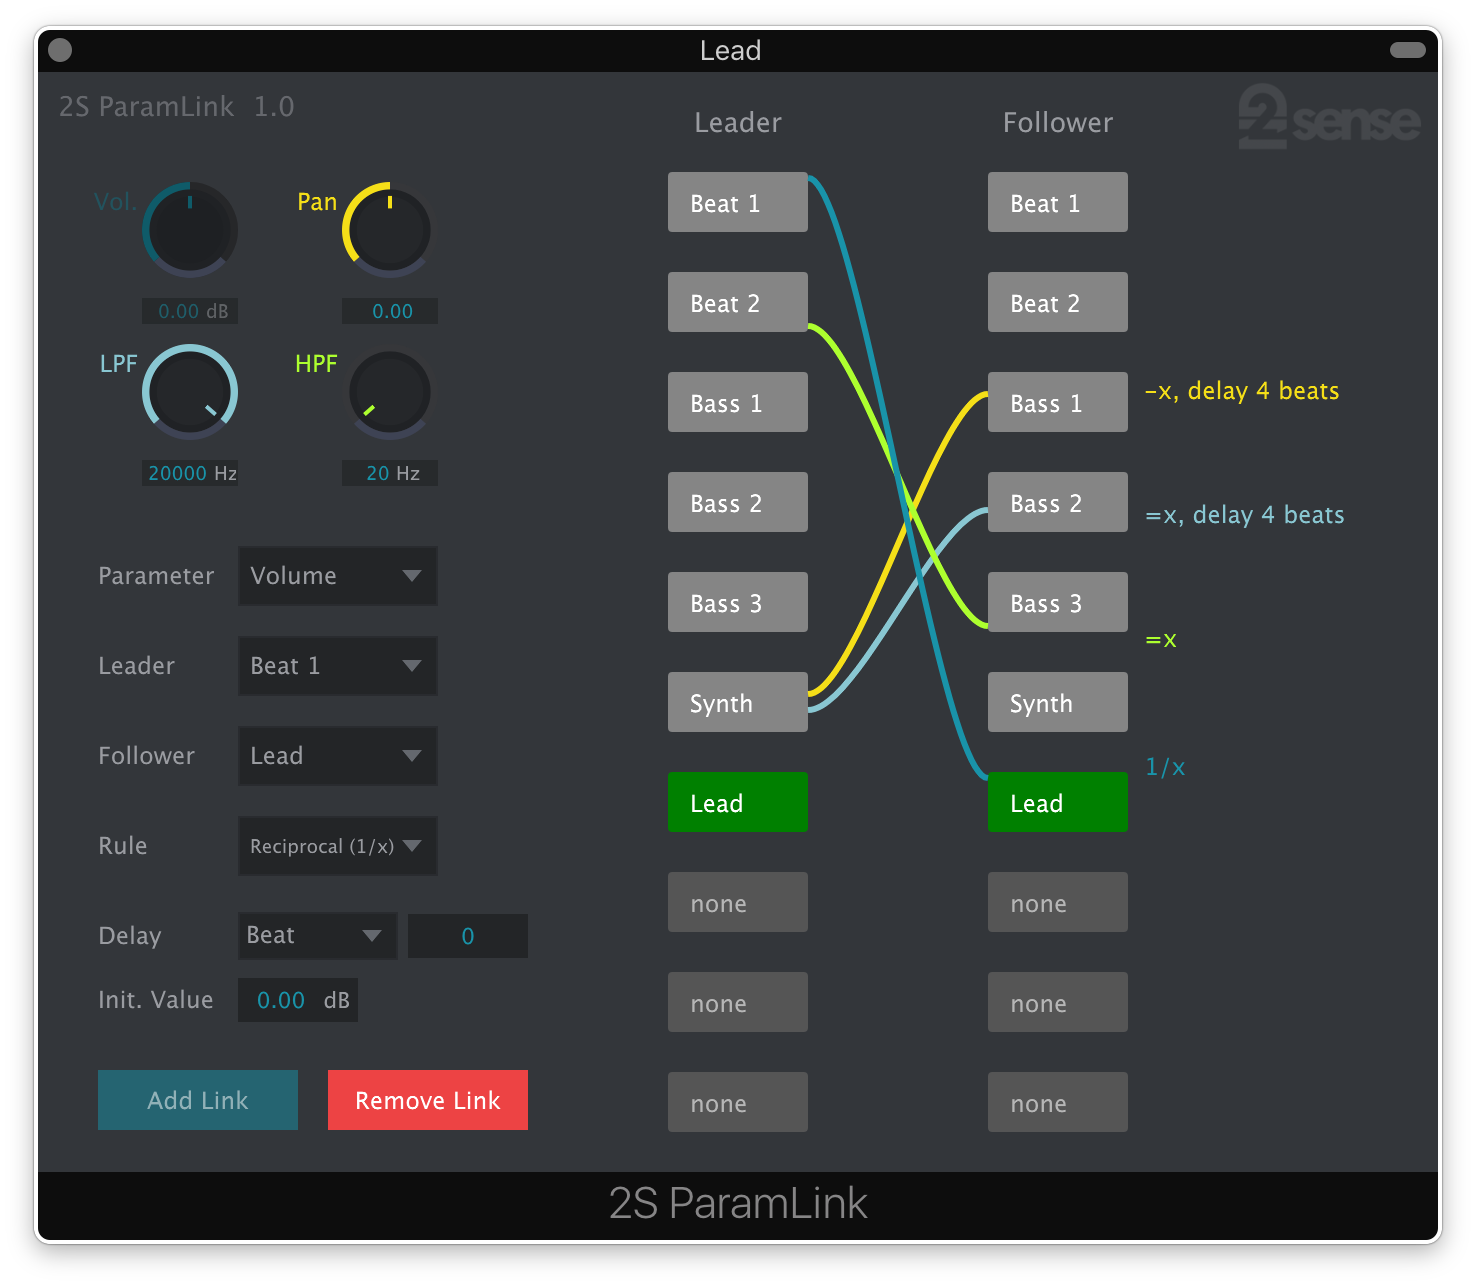Screen dimensions: 1476x1286
Task: Select Bass 2 in Leader column
Action: tap(738, 502)
